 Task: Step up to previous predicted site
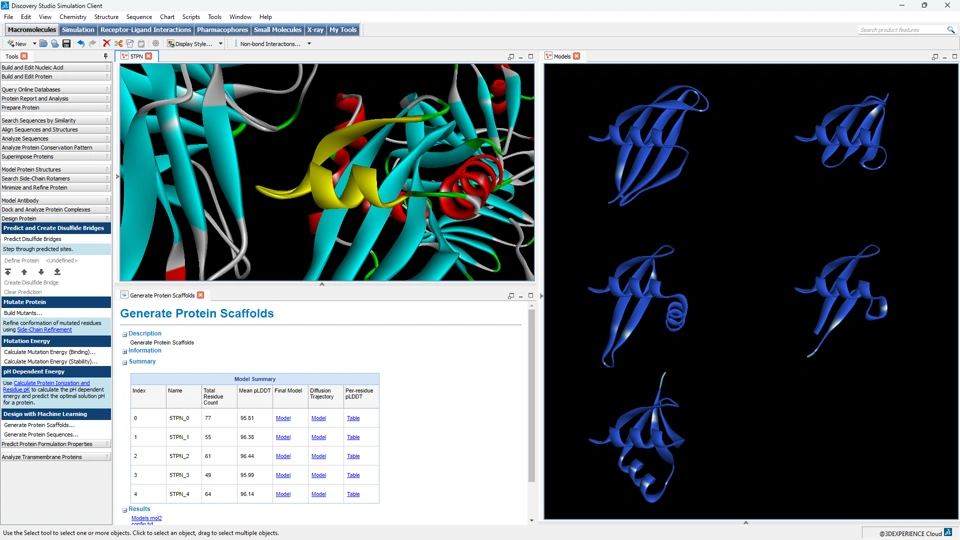(x=24, y=272)
